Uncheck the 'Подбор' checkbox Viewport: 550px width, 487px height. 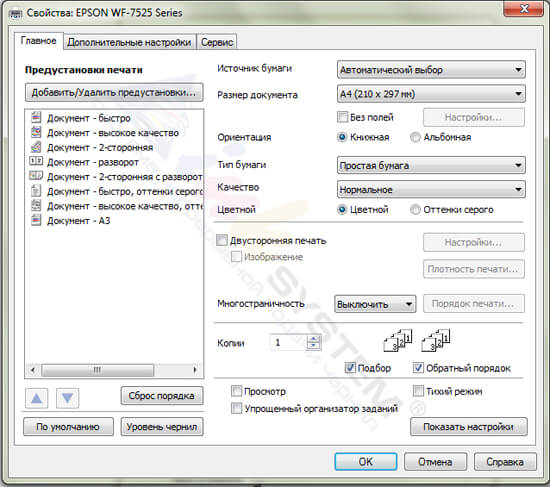[350, 368]
